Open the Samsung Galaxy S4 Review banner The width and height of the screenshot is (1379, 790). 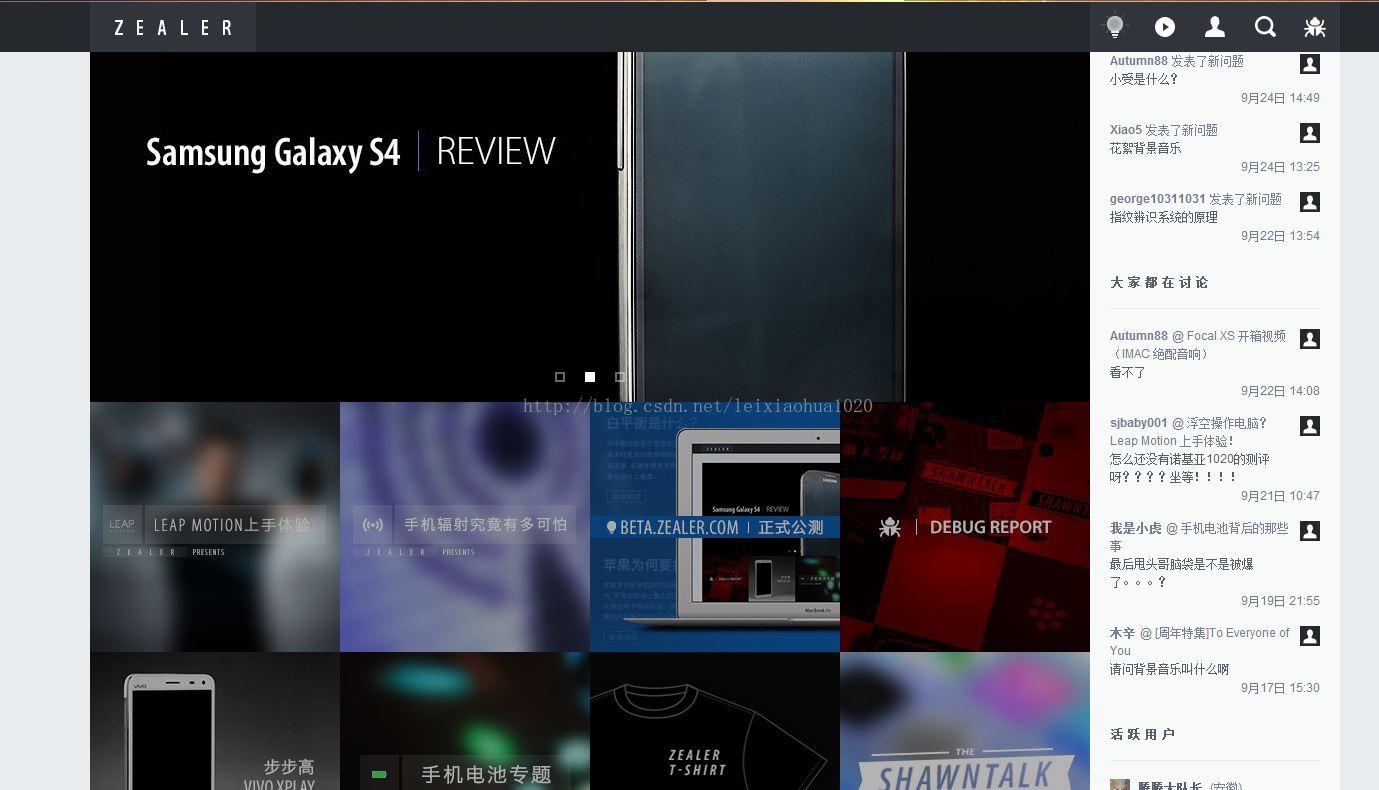(x=590, y=227)
